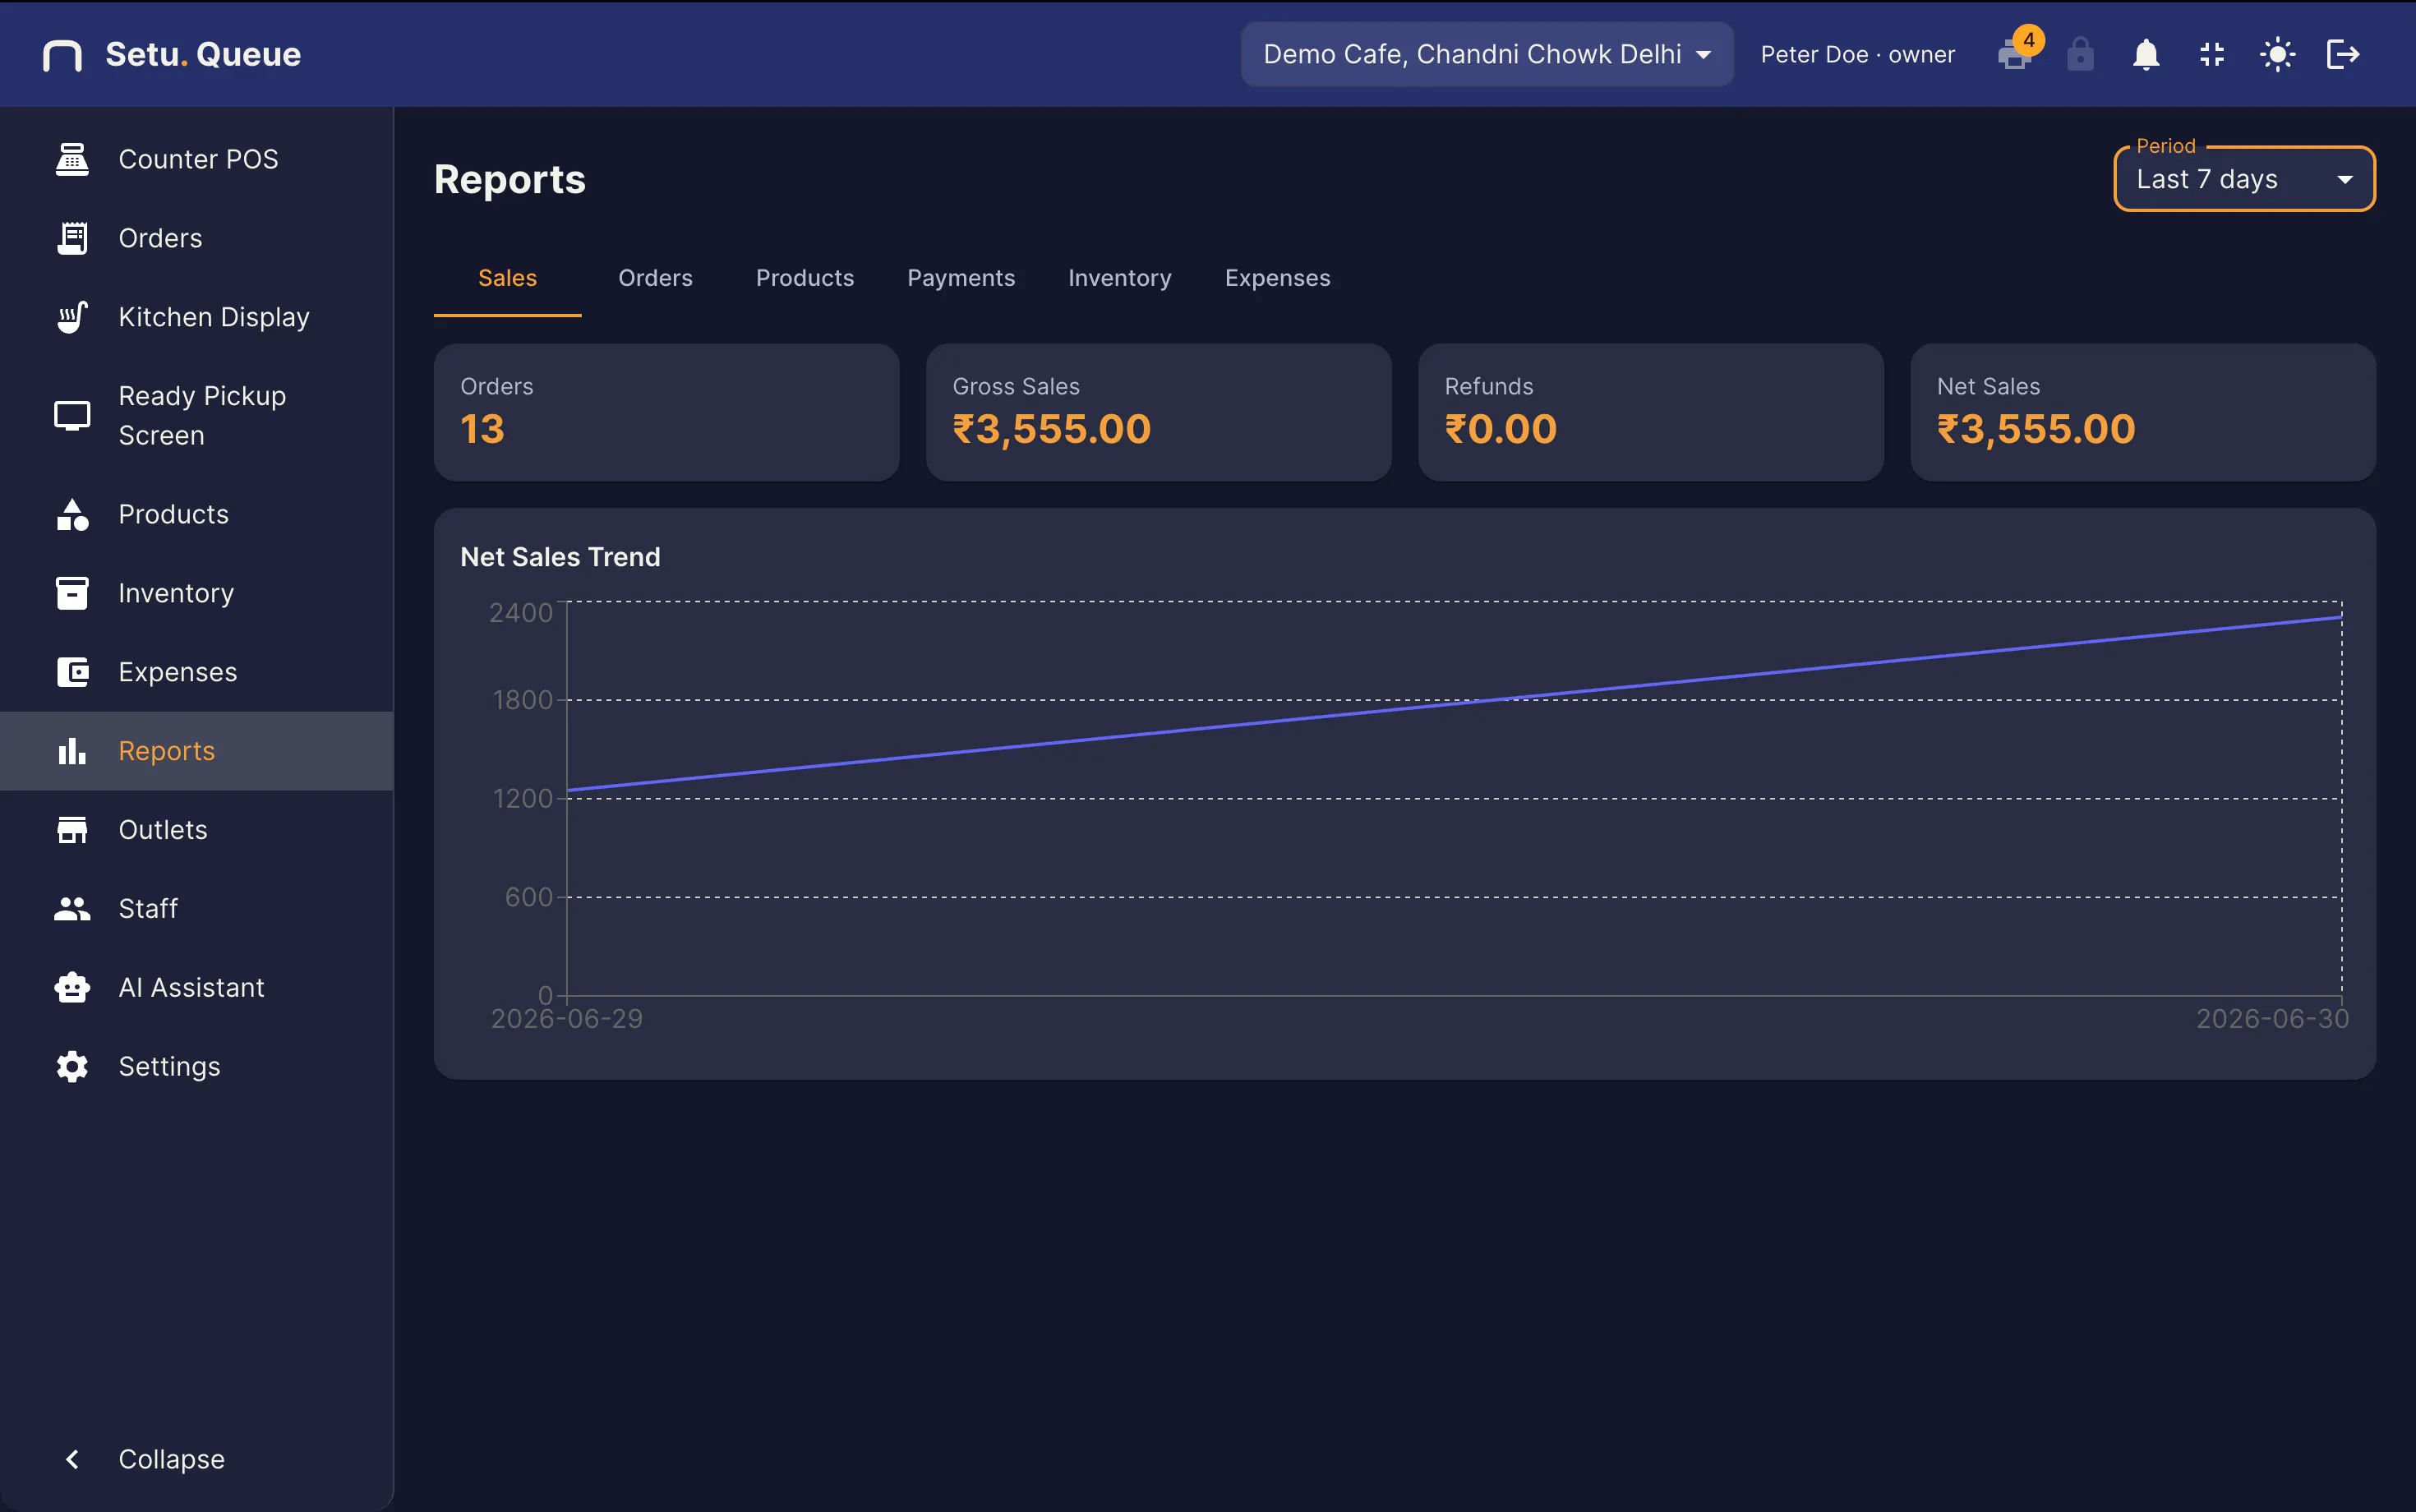This screenshot has height=1512, width=2416.
Task: Switch to the Payments report tab
Action: tap(961, 278)
